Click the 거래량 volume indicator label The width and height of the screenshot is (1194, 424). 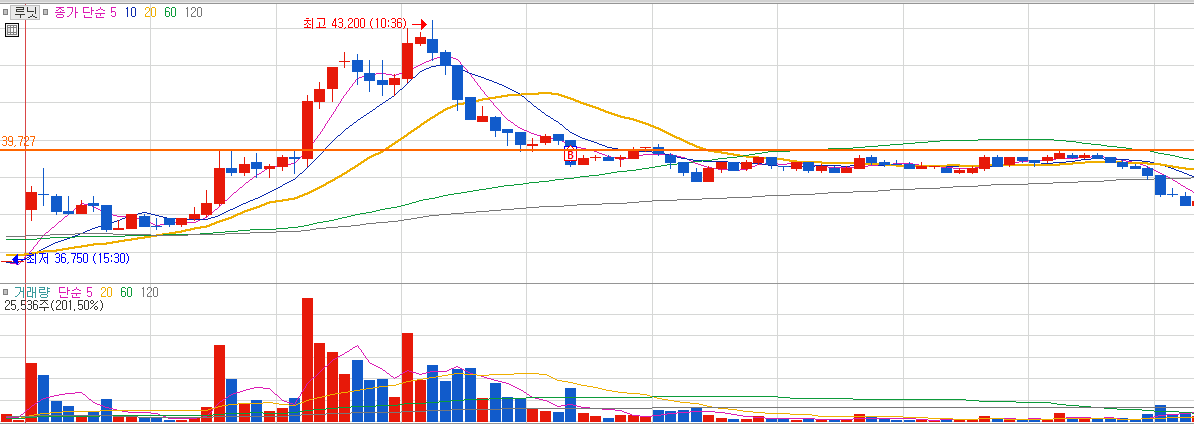pyautogui.click(x=30, y=292)
